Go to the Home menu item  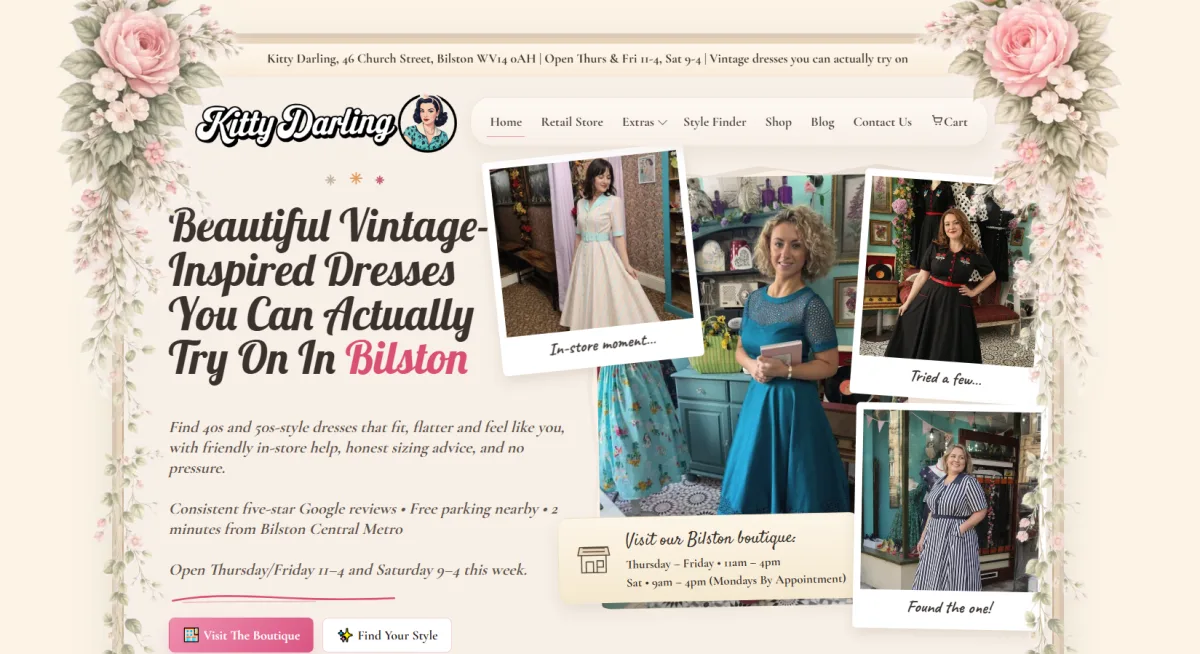click(506, 122)
